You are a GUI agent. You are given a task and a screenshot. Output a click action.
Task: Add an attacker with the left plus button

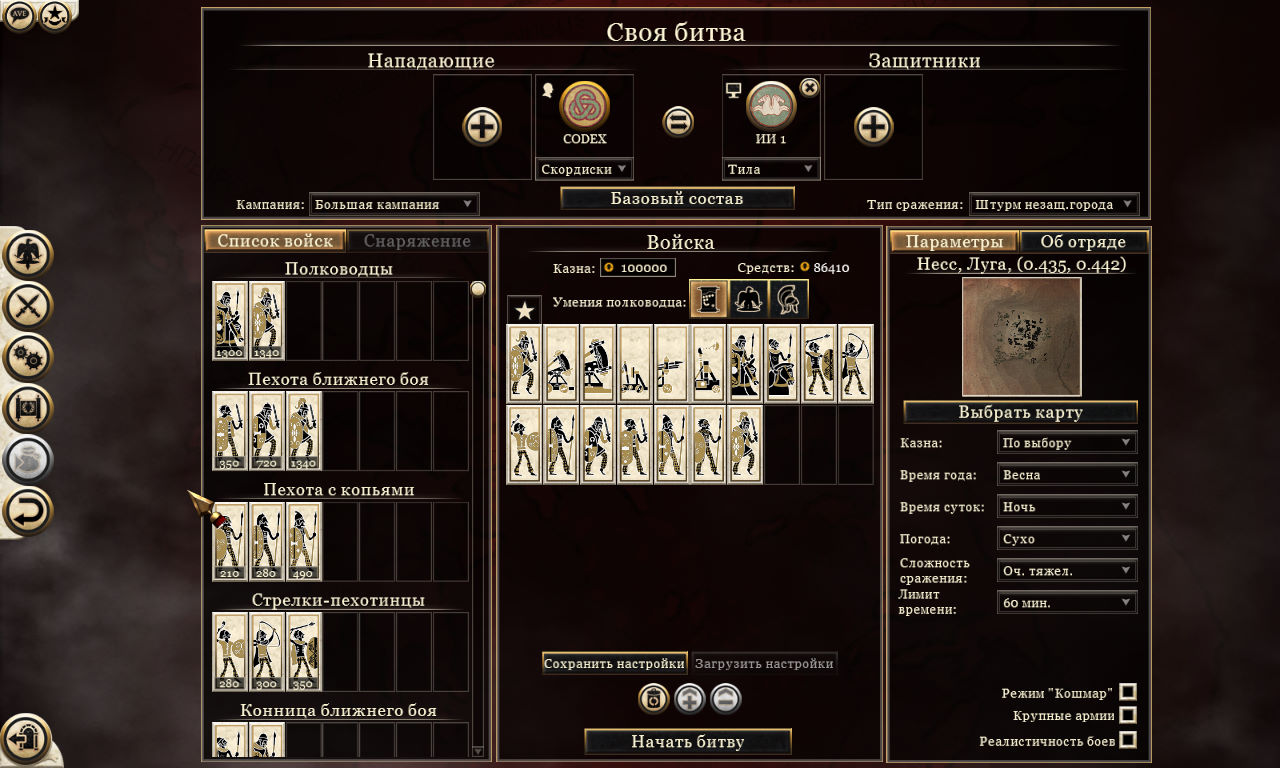tap(482, 127)
